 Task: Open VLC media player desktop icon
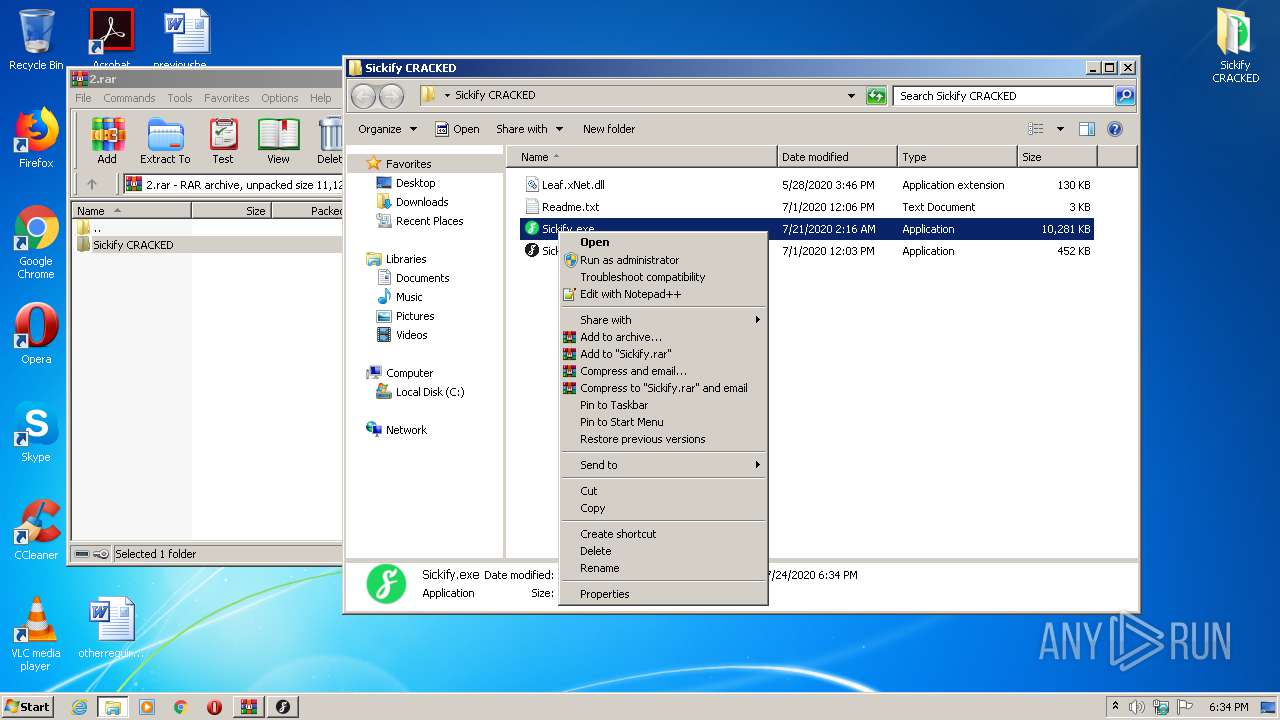click(x=36, y=634)
